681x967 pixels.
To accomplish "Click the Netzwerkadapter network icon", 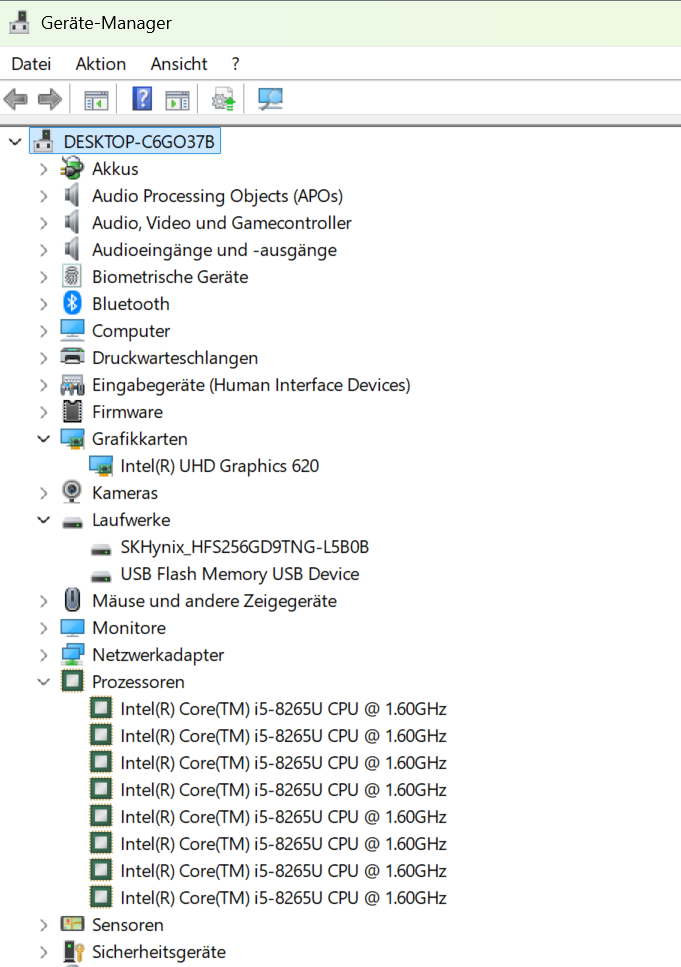I will (x=72, y=654).
